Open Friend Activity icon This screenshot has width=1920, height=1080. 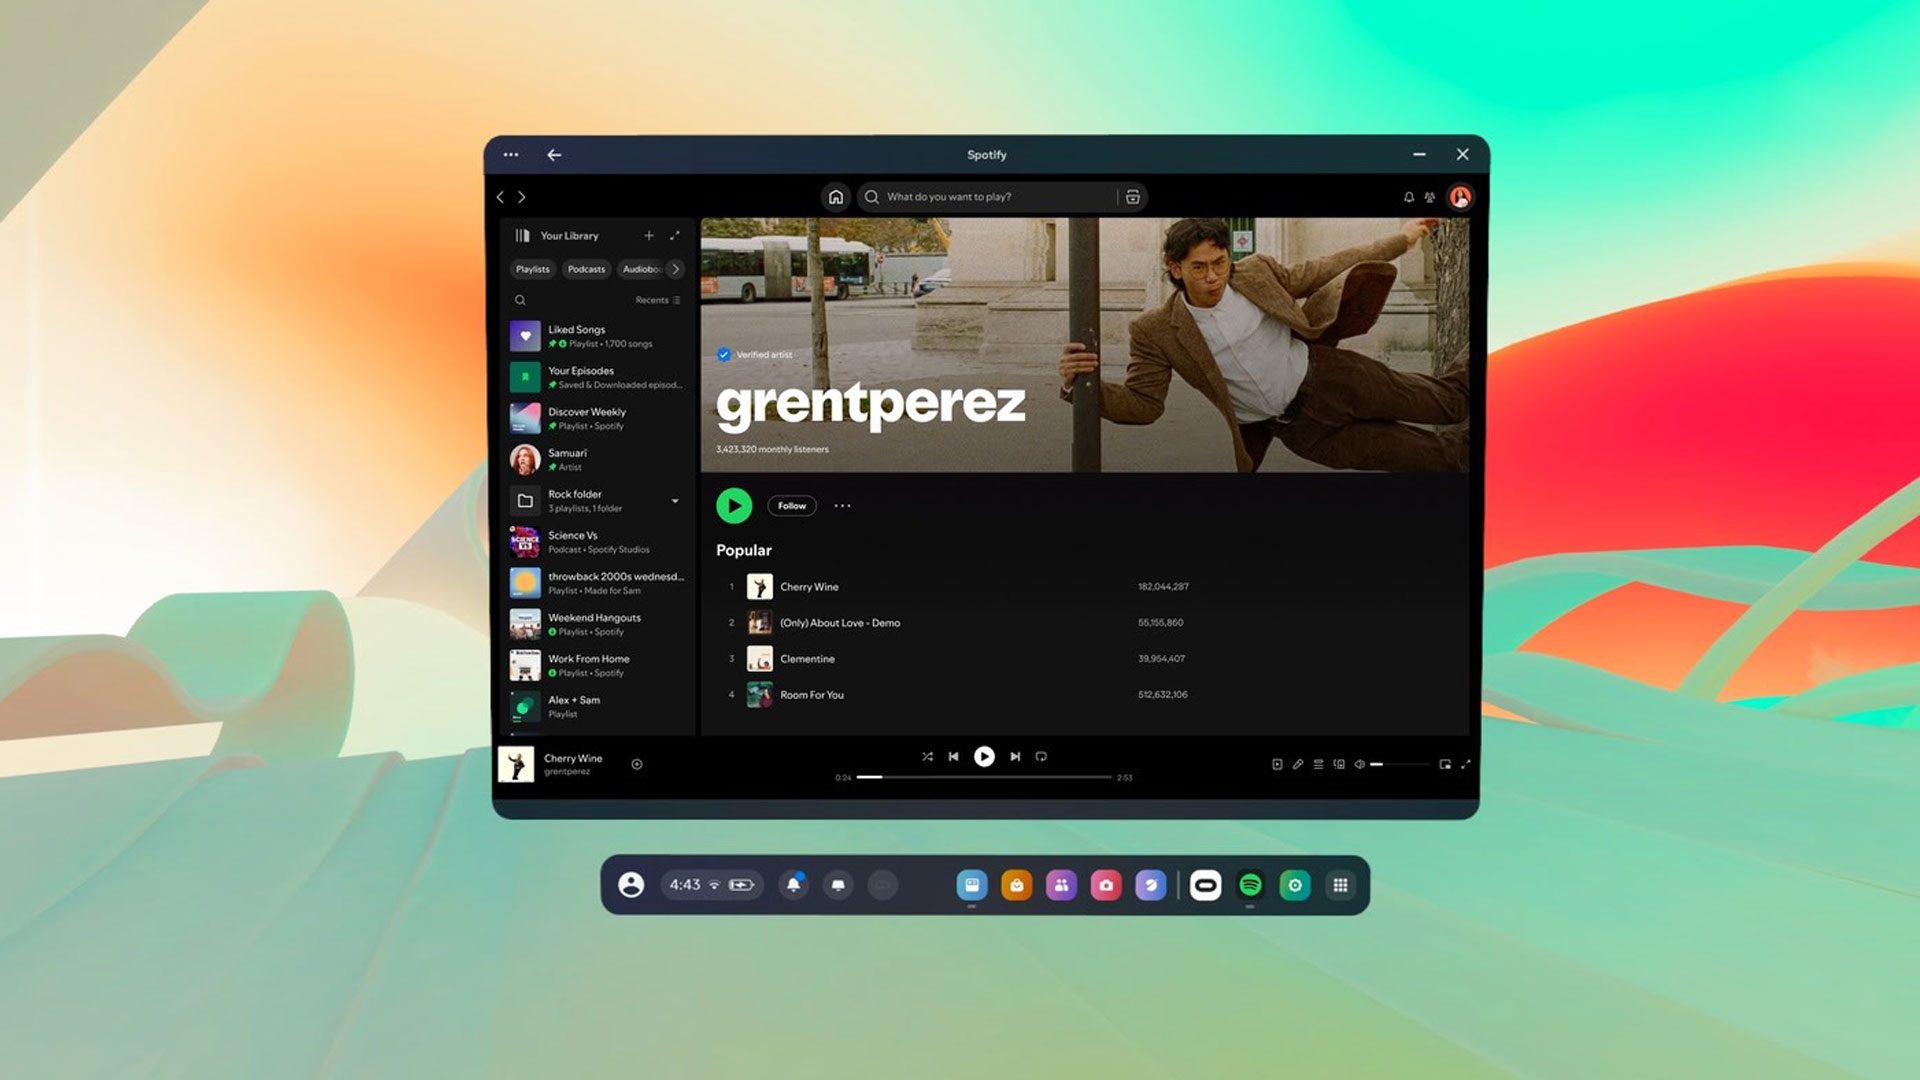point(1430,197)
